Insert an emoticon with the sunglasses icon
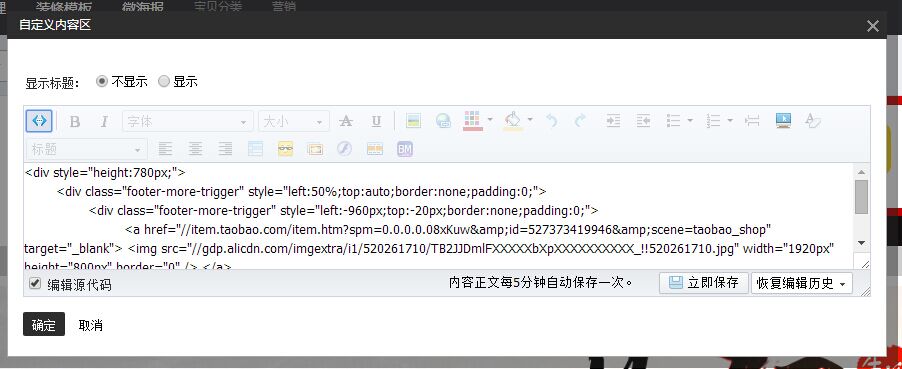Image resolution: width=902 pixels, height=369 pixels. point(285,149)
